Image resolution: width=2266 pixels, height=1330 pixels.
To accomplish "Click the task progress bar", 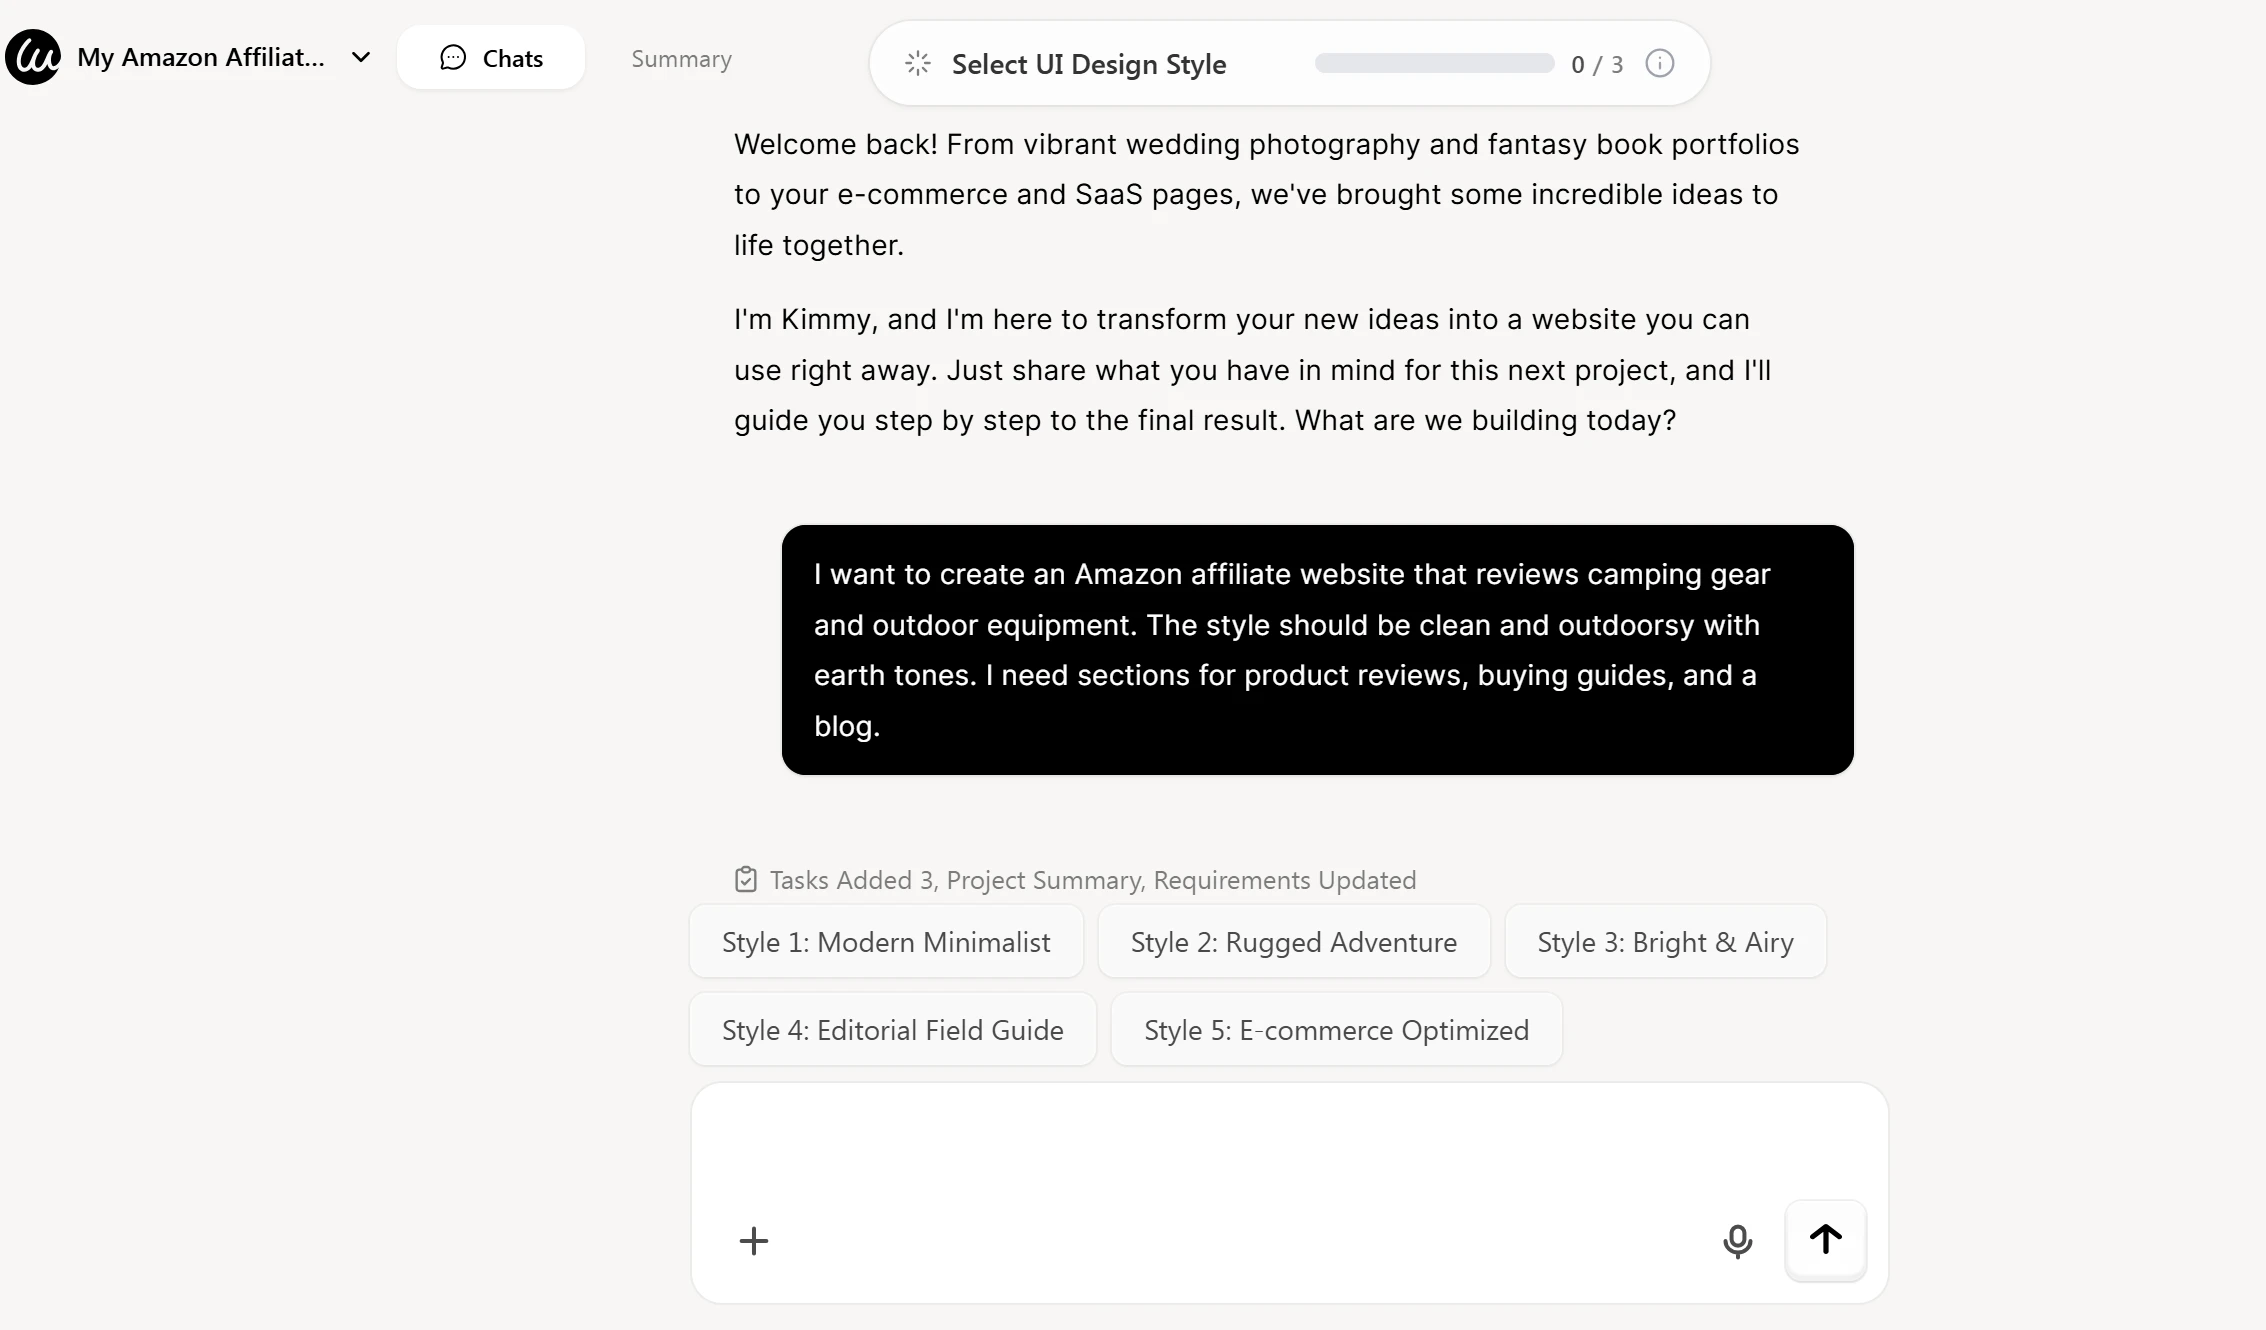I will pos(1434,63).
